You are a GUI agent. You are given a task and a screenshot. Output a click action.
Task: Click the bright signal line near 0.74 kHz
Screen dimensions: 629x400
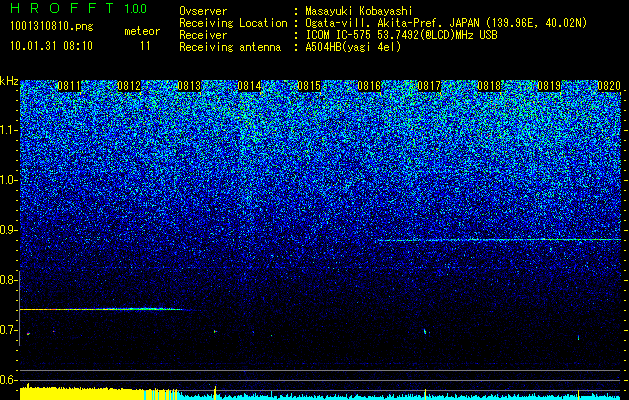[100, 309]
